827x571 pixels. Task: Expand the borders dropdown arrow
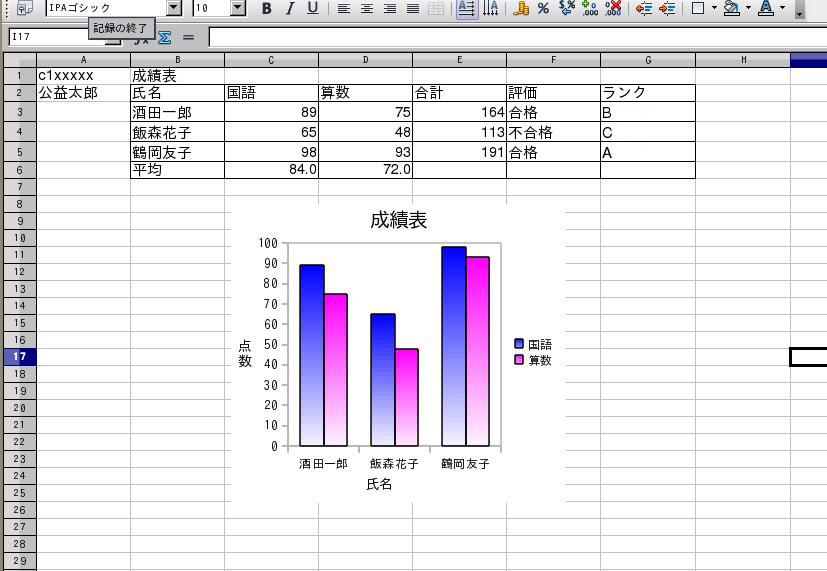713,9
